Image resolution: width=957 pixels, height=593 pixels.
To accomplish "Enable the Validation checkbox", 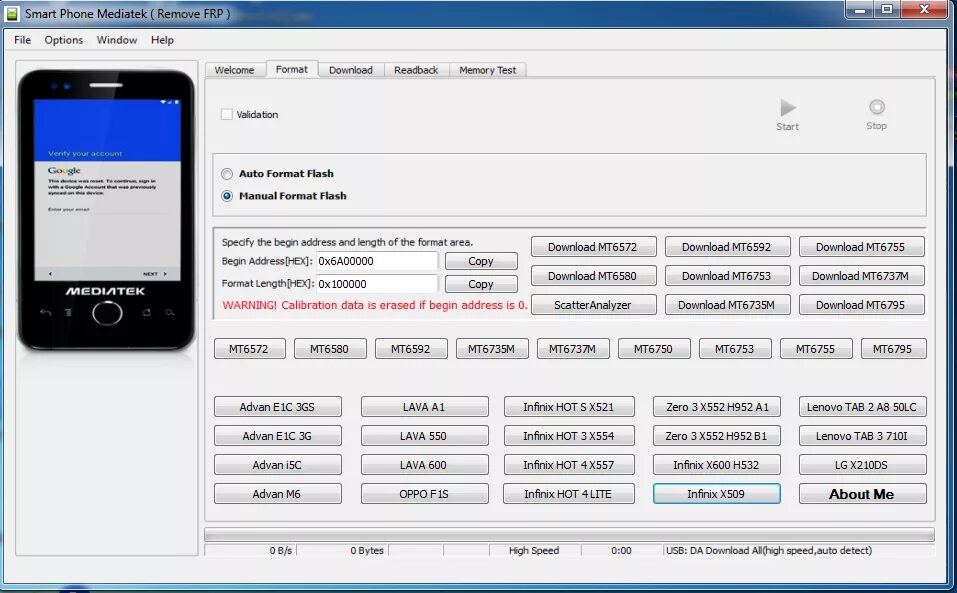I will [226, 114].
